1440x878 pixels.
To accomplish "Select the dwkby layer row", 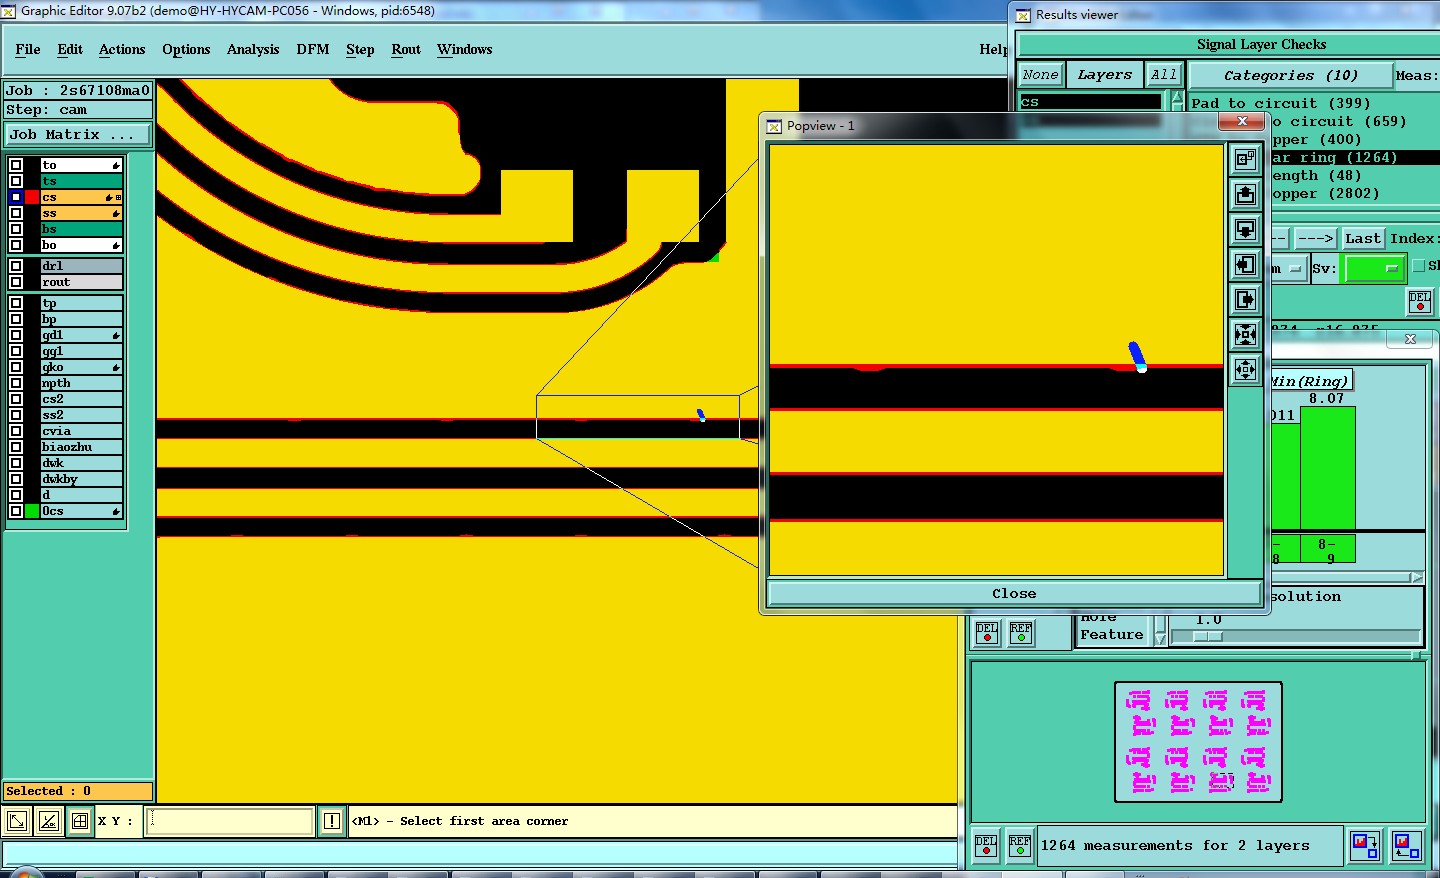I will tap(81, 479).
